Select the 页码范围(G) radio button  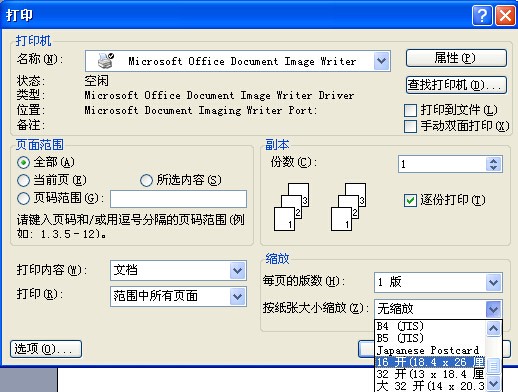click(23, 198)
